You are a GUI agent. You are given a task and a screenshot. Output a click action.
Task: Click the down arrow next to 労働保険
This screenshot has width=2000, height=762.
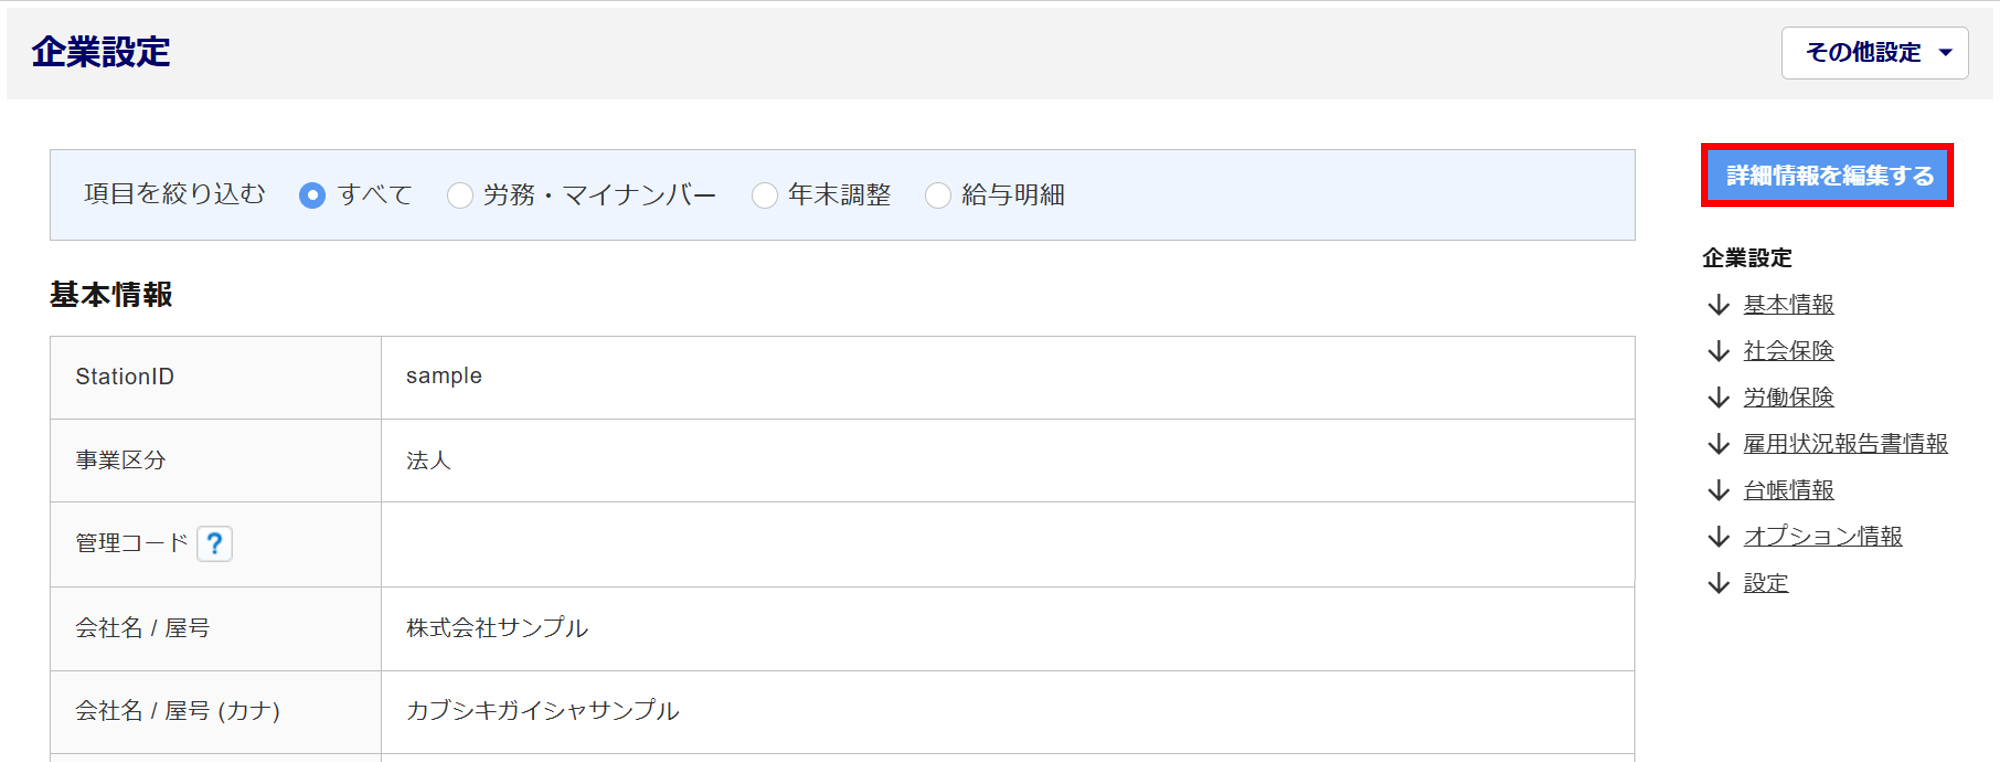1719,398
